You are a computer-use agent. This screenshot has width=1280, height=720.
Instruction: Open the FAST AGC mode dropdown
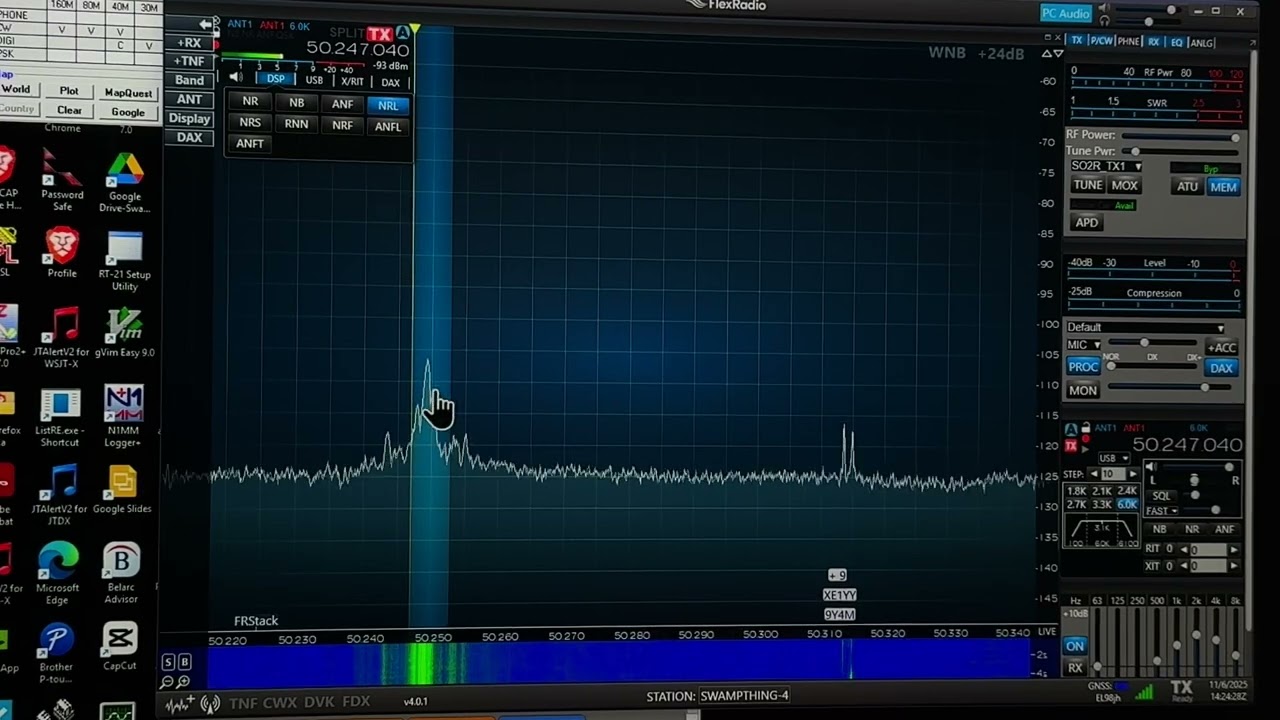(1162, 511)
